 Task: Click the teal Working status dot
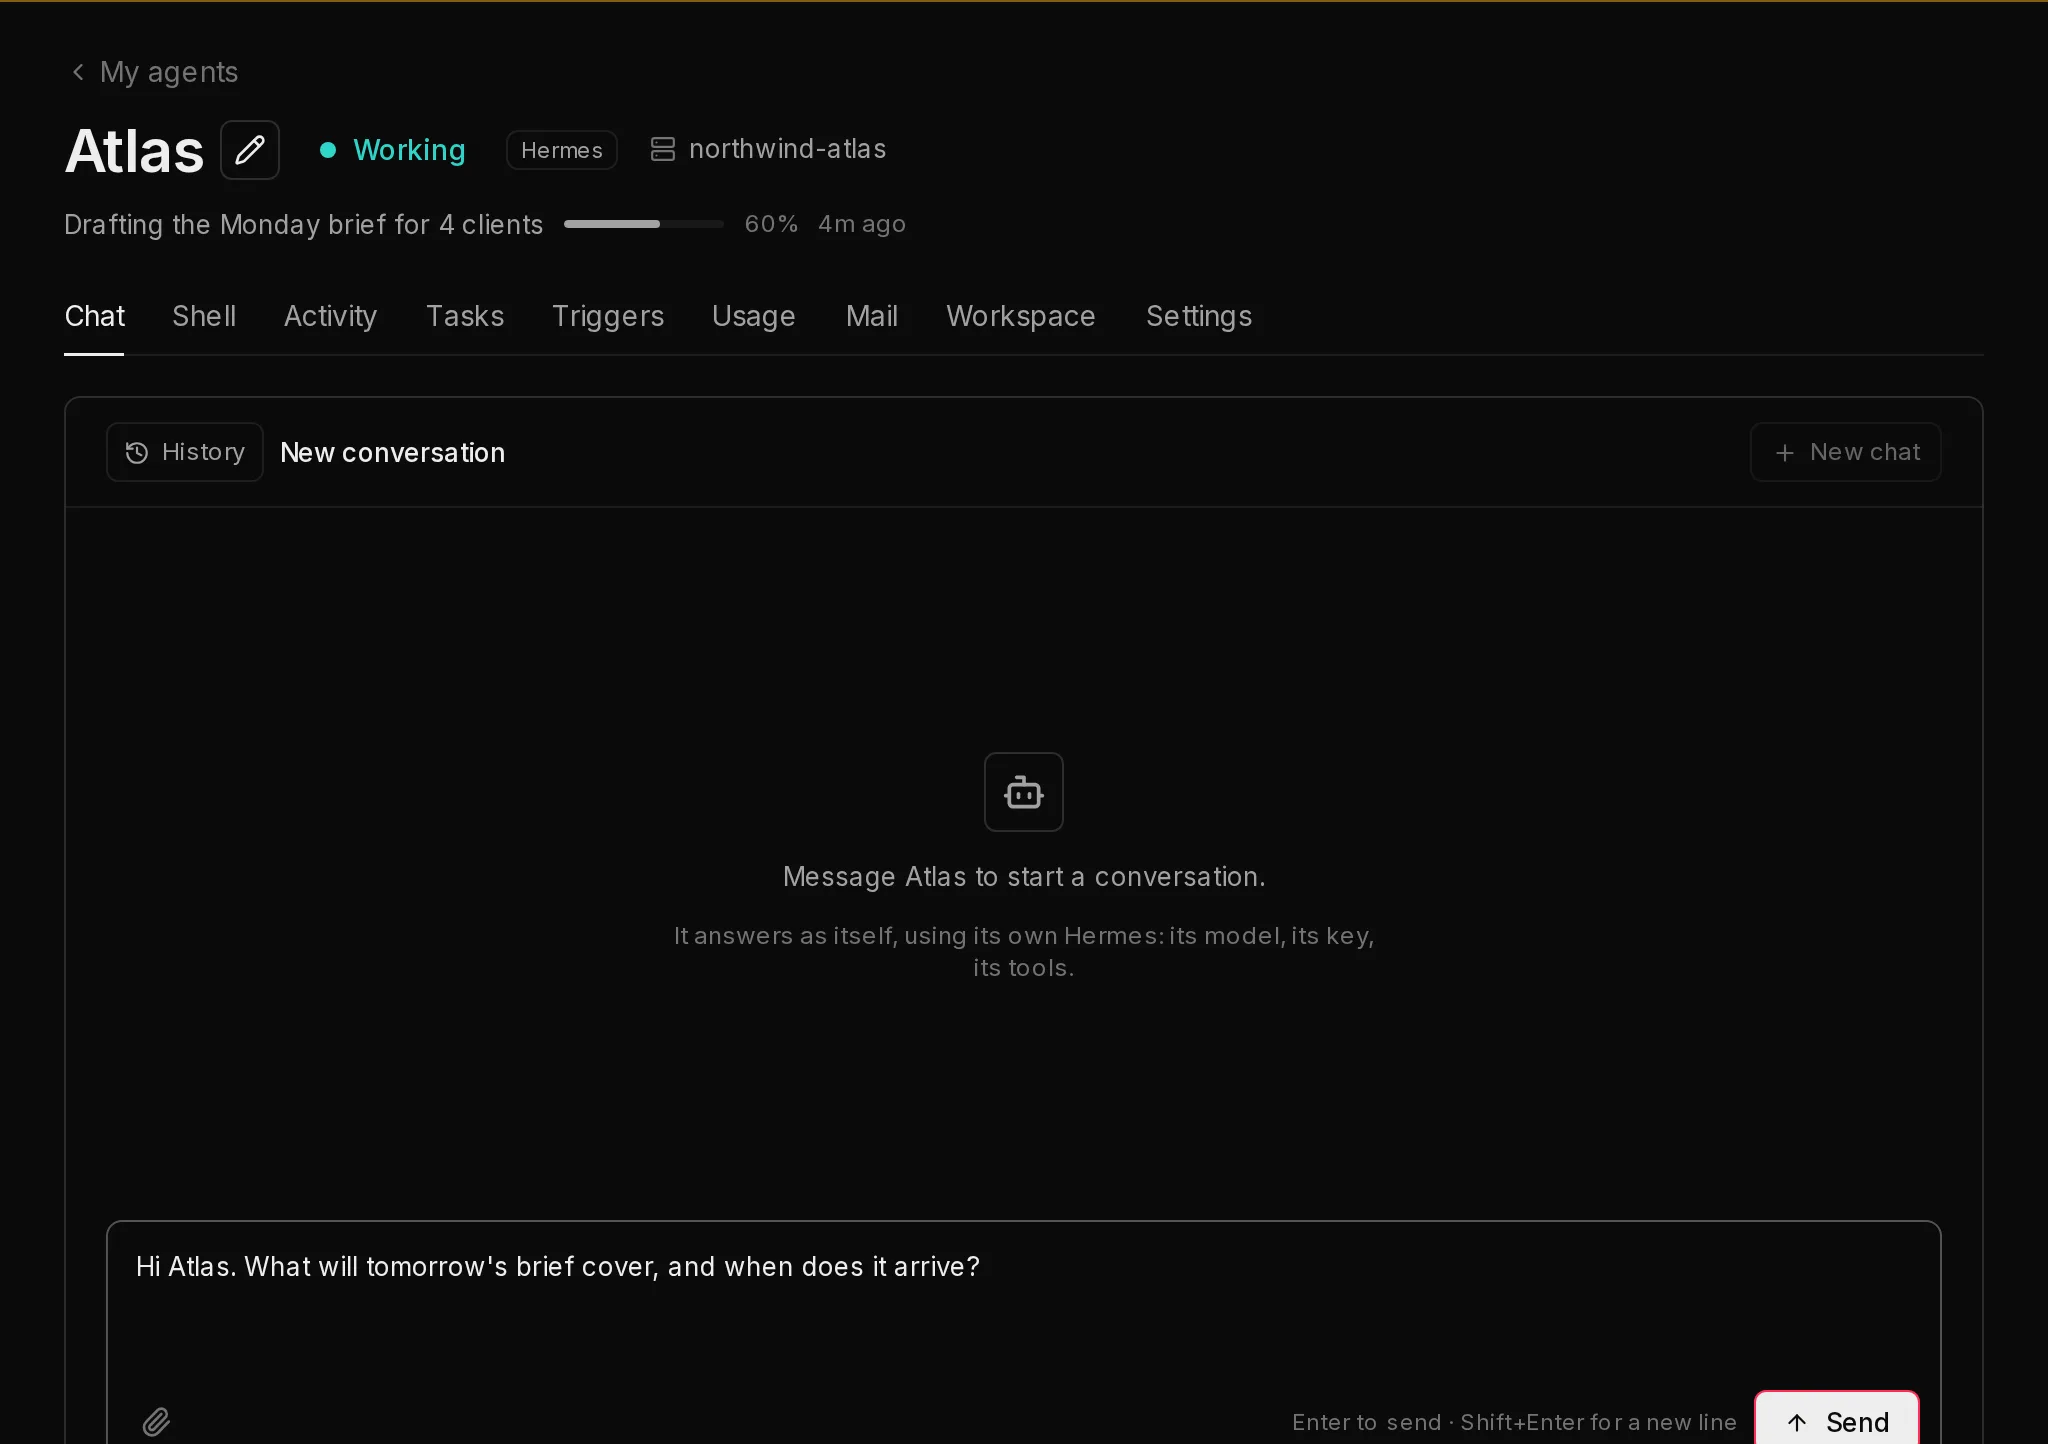[327, 150]
